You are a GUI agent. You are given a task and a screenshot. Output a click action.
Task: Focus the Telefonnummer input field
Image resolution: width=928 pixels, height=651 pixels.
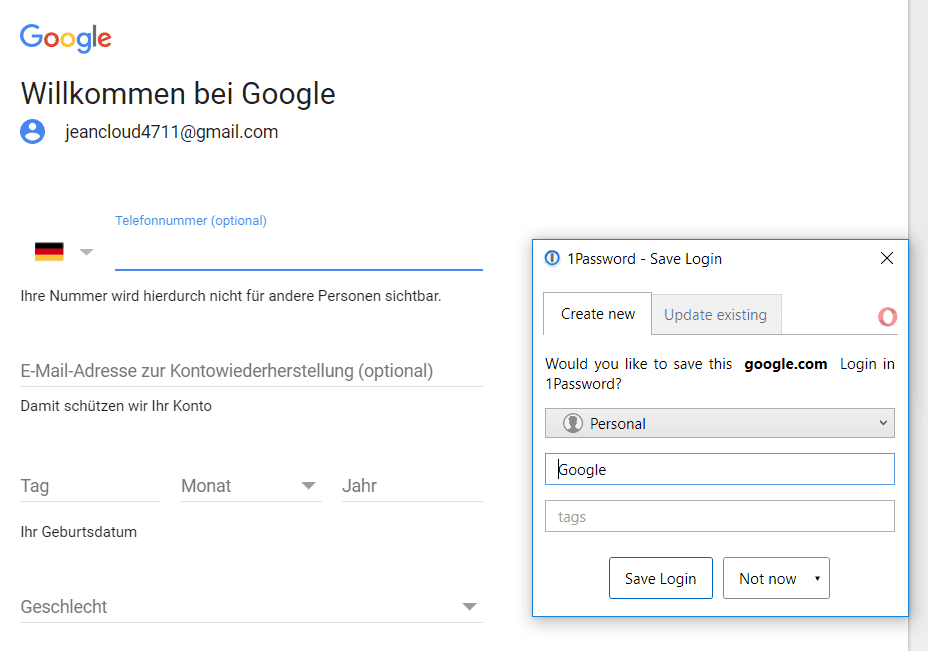pyautogui.click(x=299, y=253)
